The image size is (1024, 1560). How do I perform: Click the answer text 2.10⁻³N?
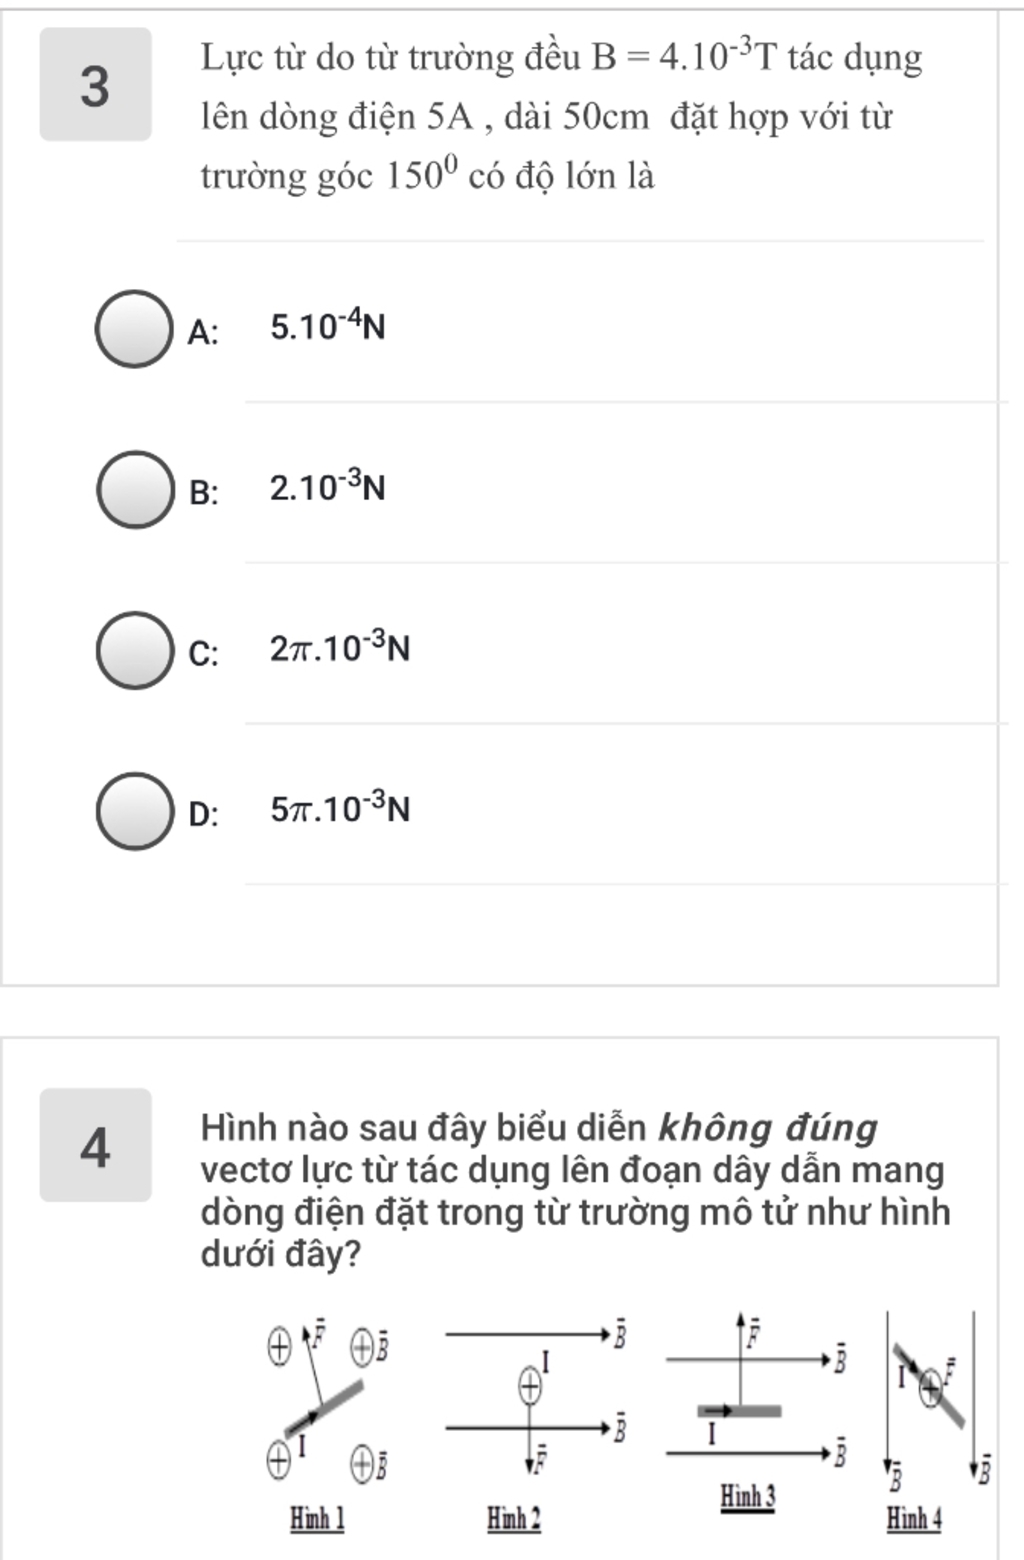click(x=327, y=487)
